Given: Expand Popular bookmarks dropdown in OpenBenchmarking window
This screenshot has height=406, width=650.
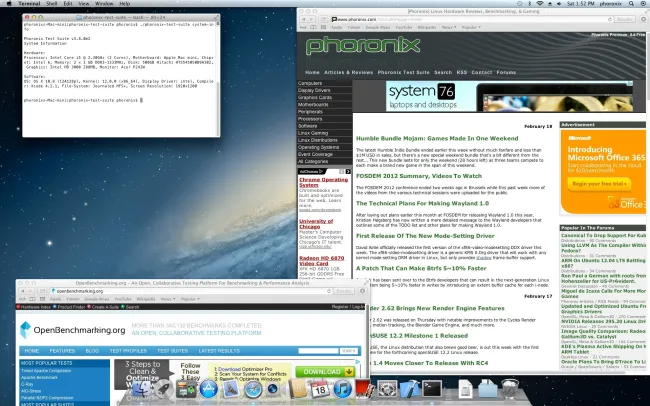Looking at the screenshot, I should tap(190, 299).
